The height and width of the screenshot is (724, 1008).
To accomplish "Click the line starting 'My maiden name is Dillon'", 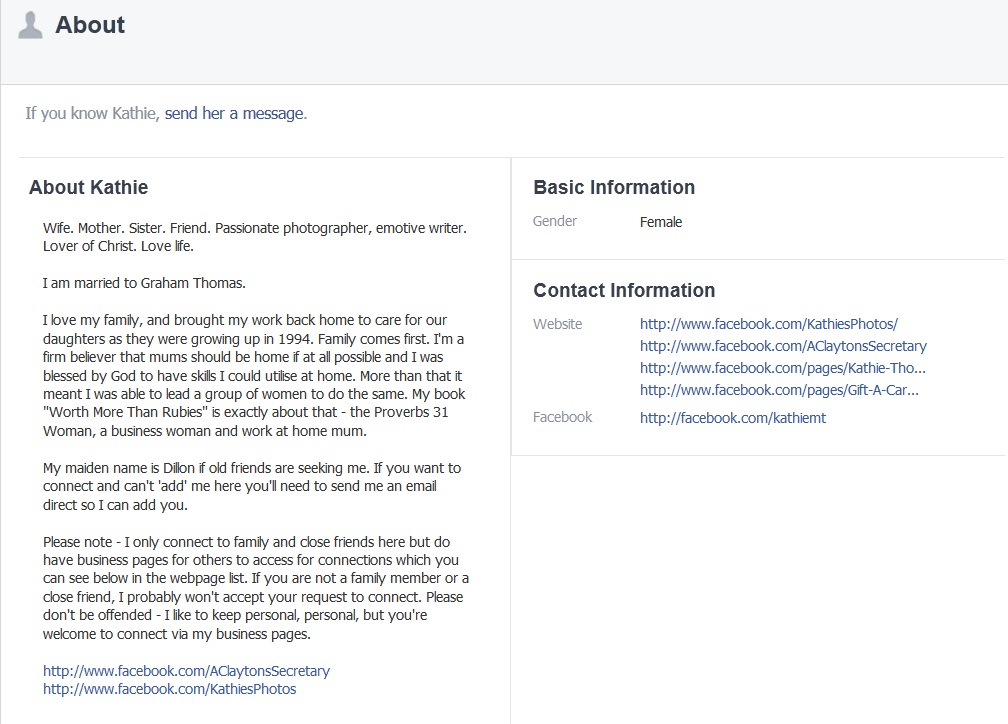I will click(252, 468).
